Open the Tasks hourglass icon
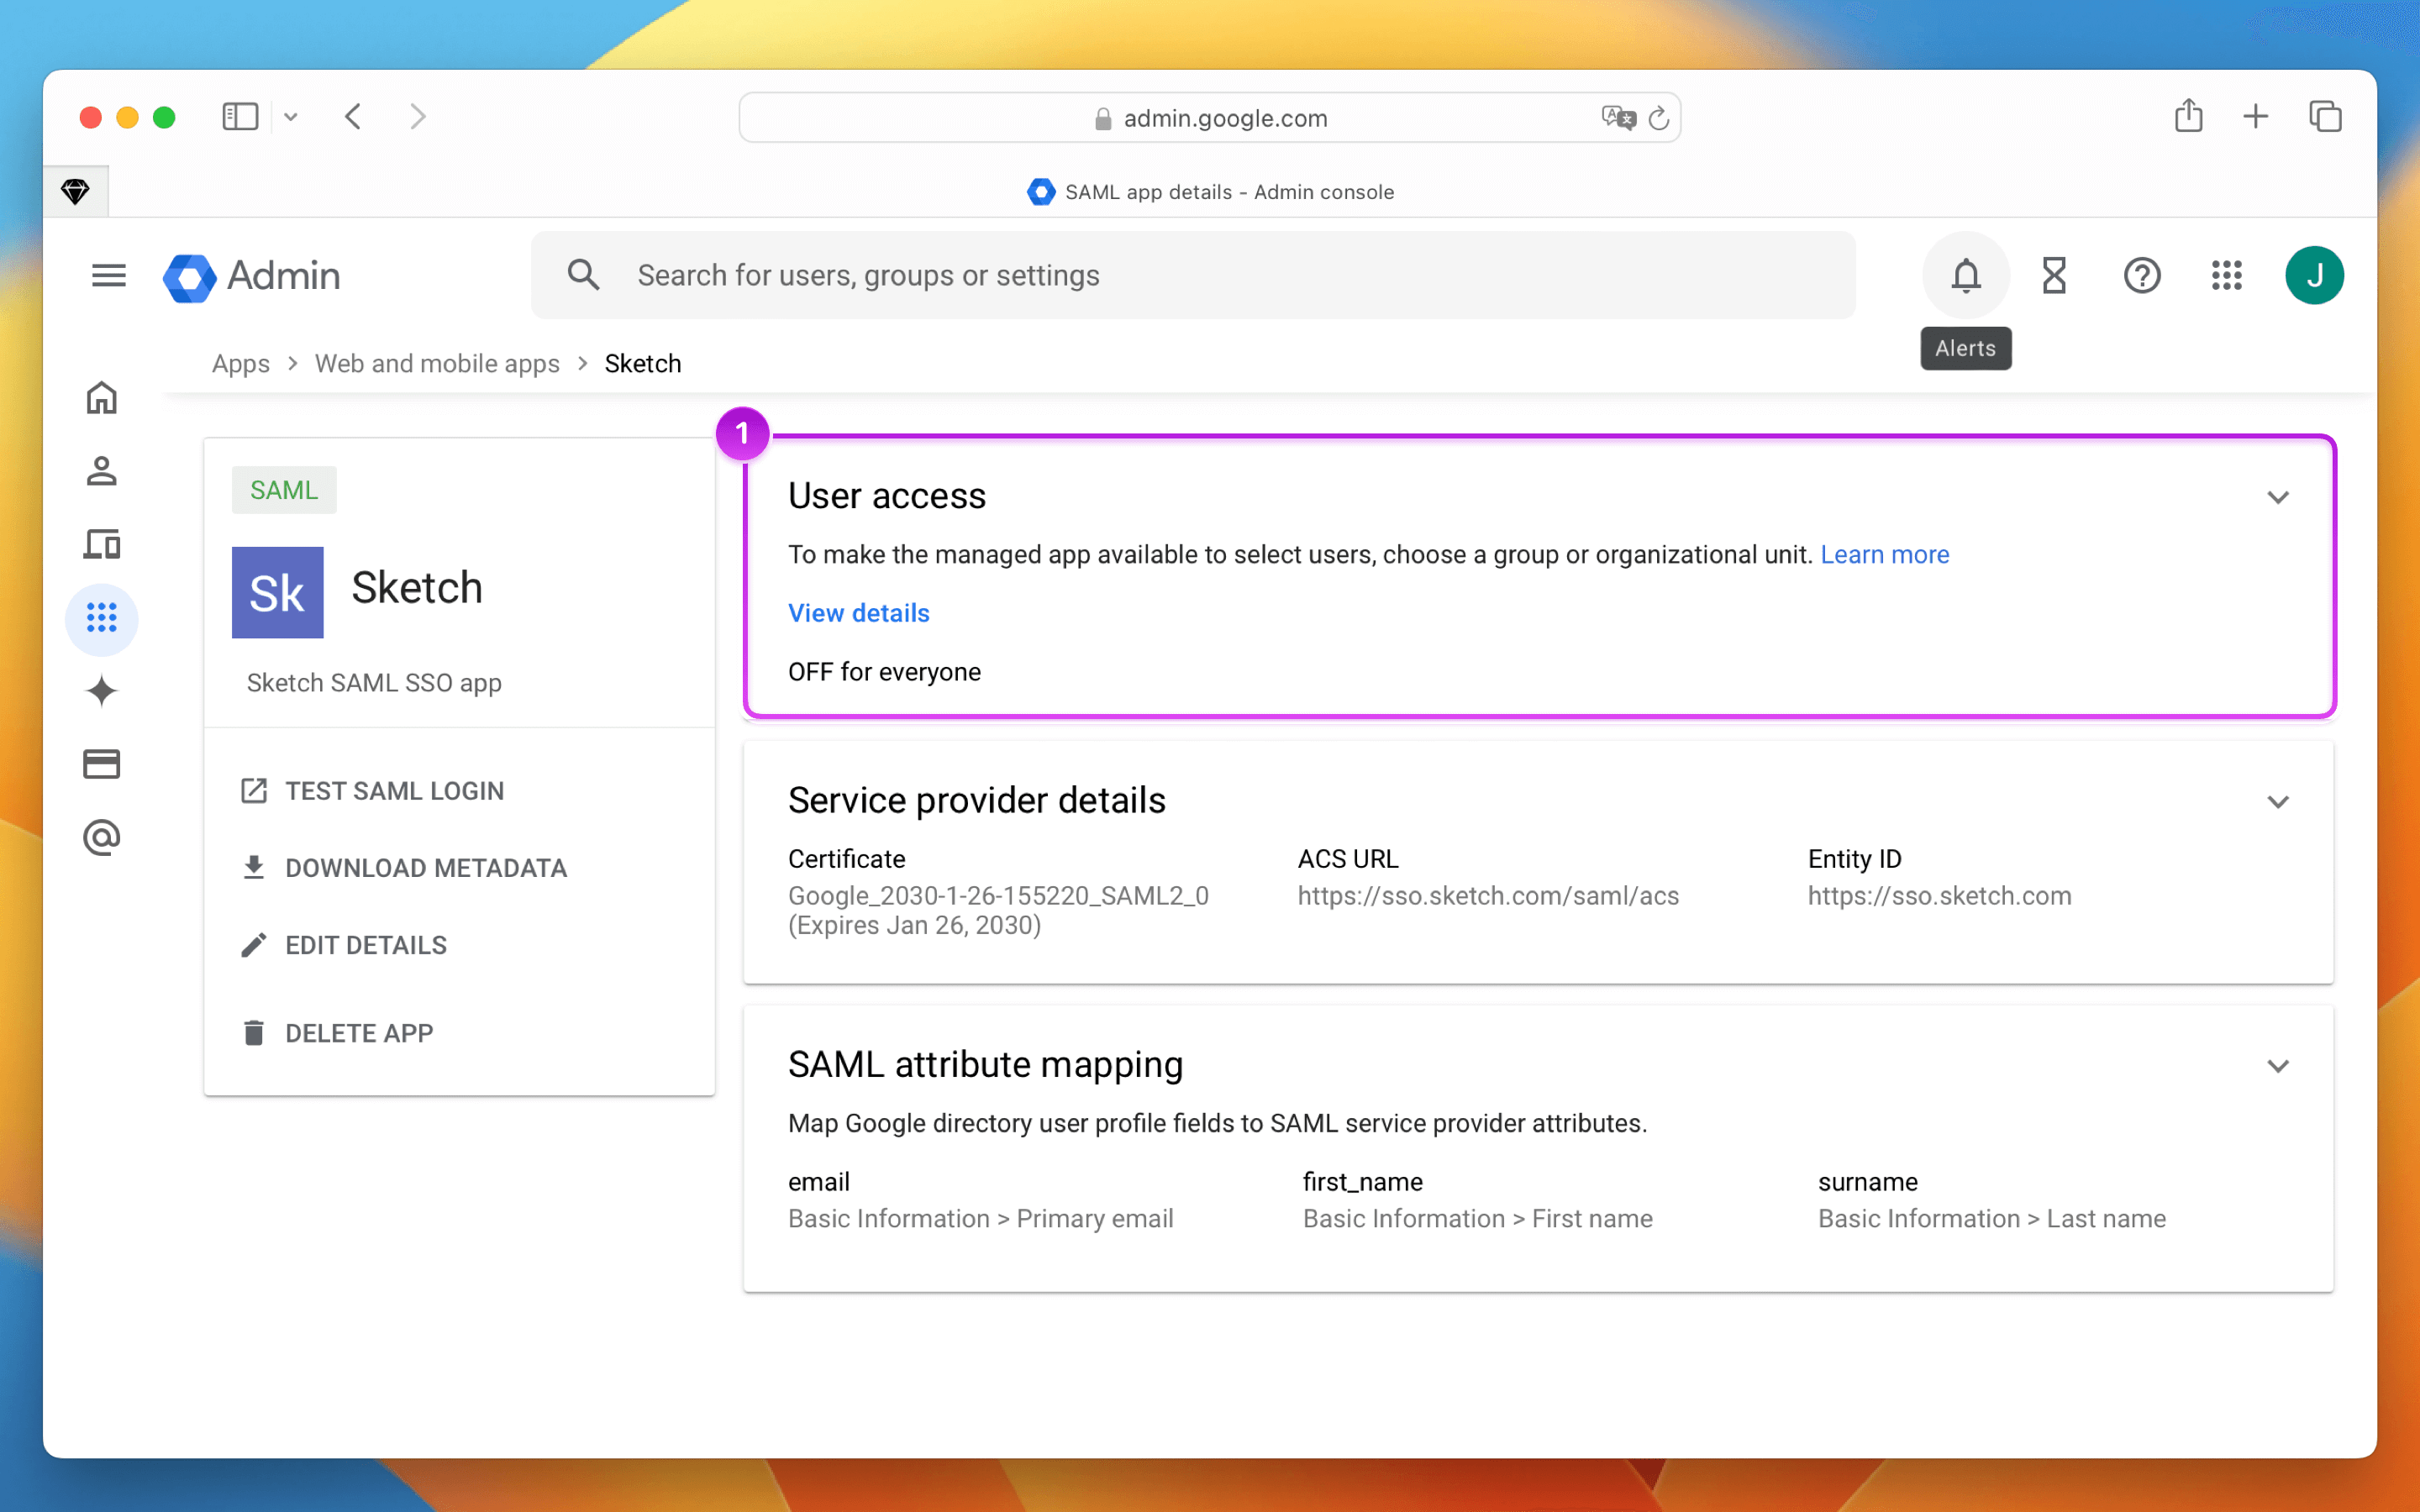2420x1512 pixels. [2053, 275]
